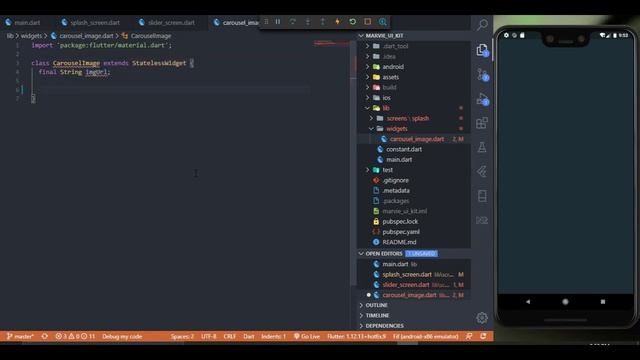Change the Spaces: 2 indentation setting
Image resolution: width=640 pixels, height=360 pixels.
click(x=182, y=336)
